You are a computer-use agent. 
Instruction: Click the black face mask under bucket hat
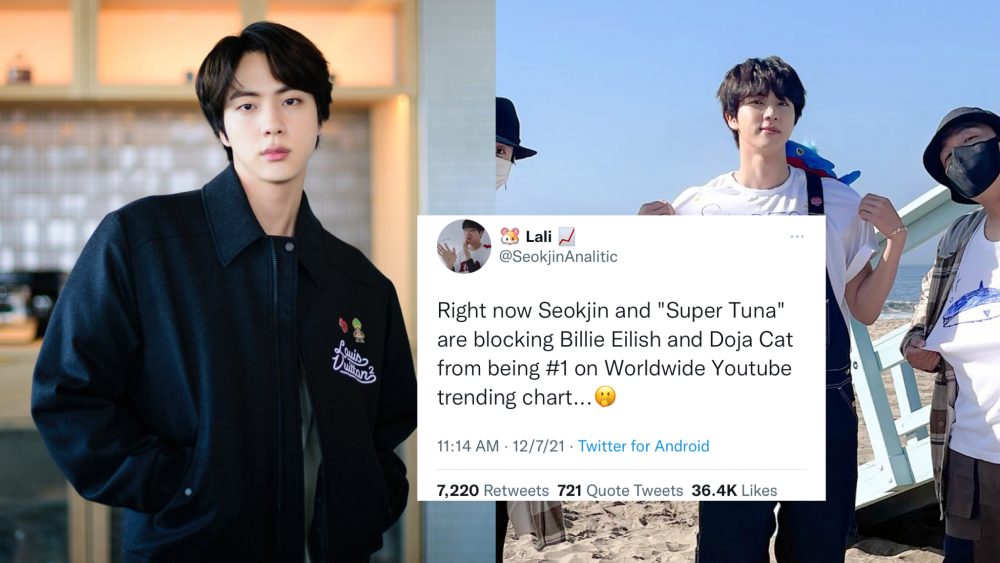click(x=973, y=168)
